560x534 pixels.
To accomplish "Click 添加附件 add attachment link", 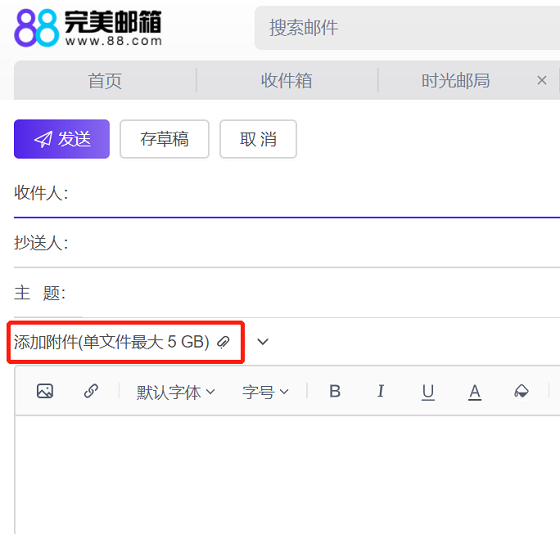I will [x=111, y=342].
